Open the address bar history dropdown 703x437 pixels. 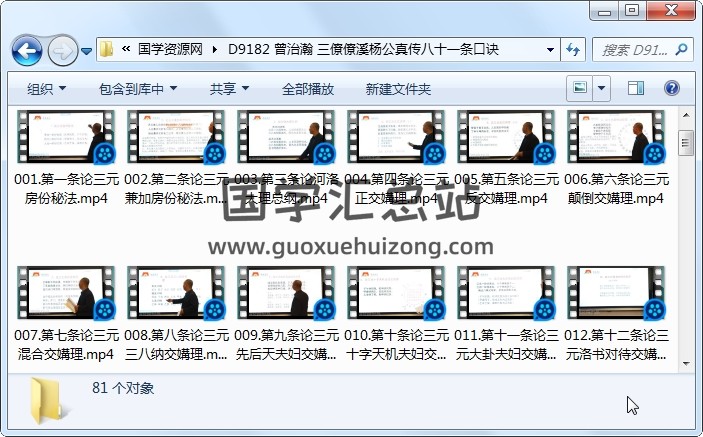coord(550,49)
